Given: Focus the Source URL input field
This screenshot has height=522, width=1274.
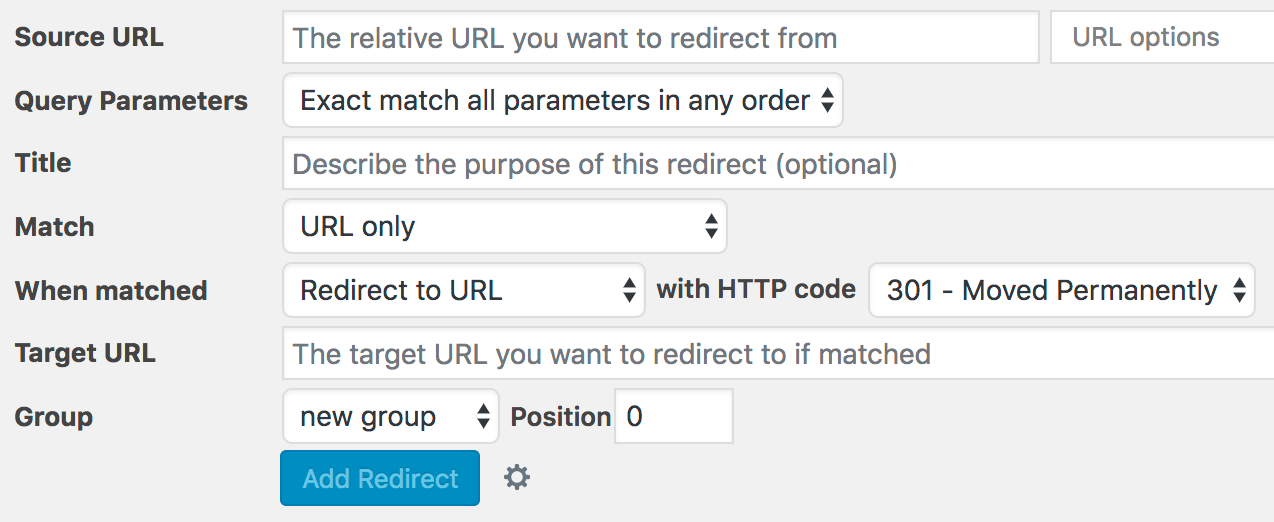Looking at the screenshot, I should [660, 38].
